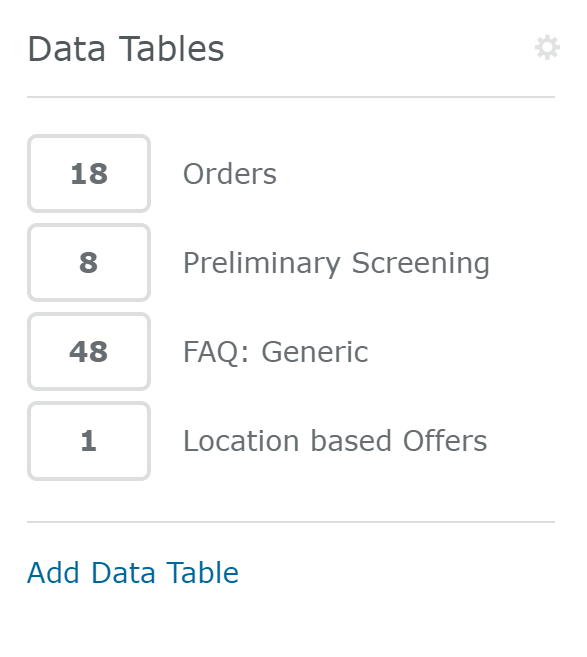Open the Orders data table
Screen dimensions: 587x657
tap(230, 173)
